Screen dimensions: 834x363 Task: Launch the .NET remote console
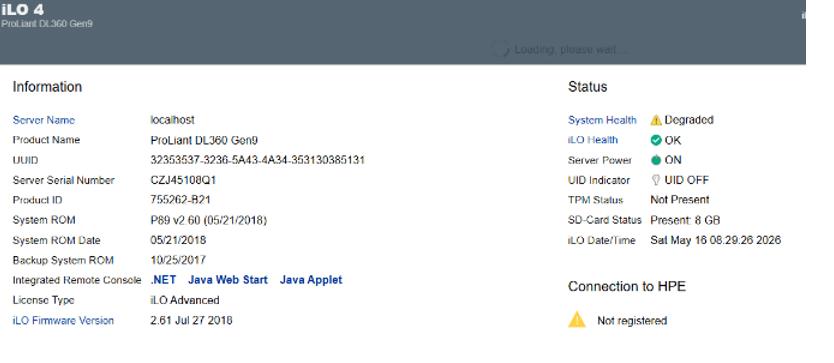[163, 280]
